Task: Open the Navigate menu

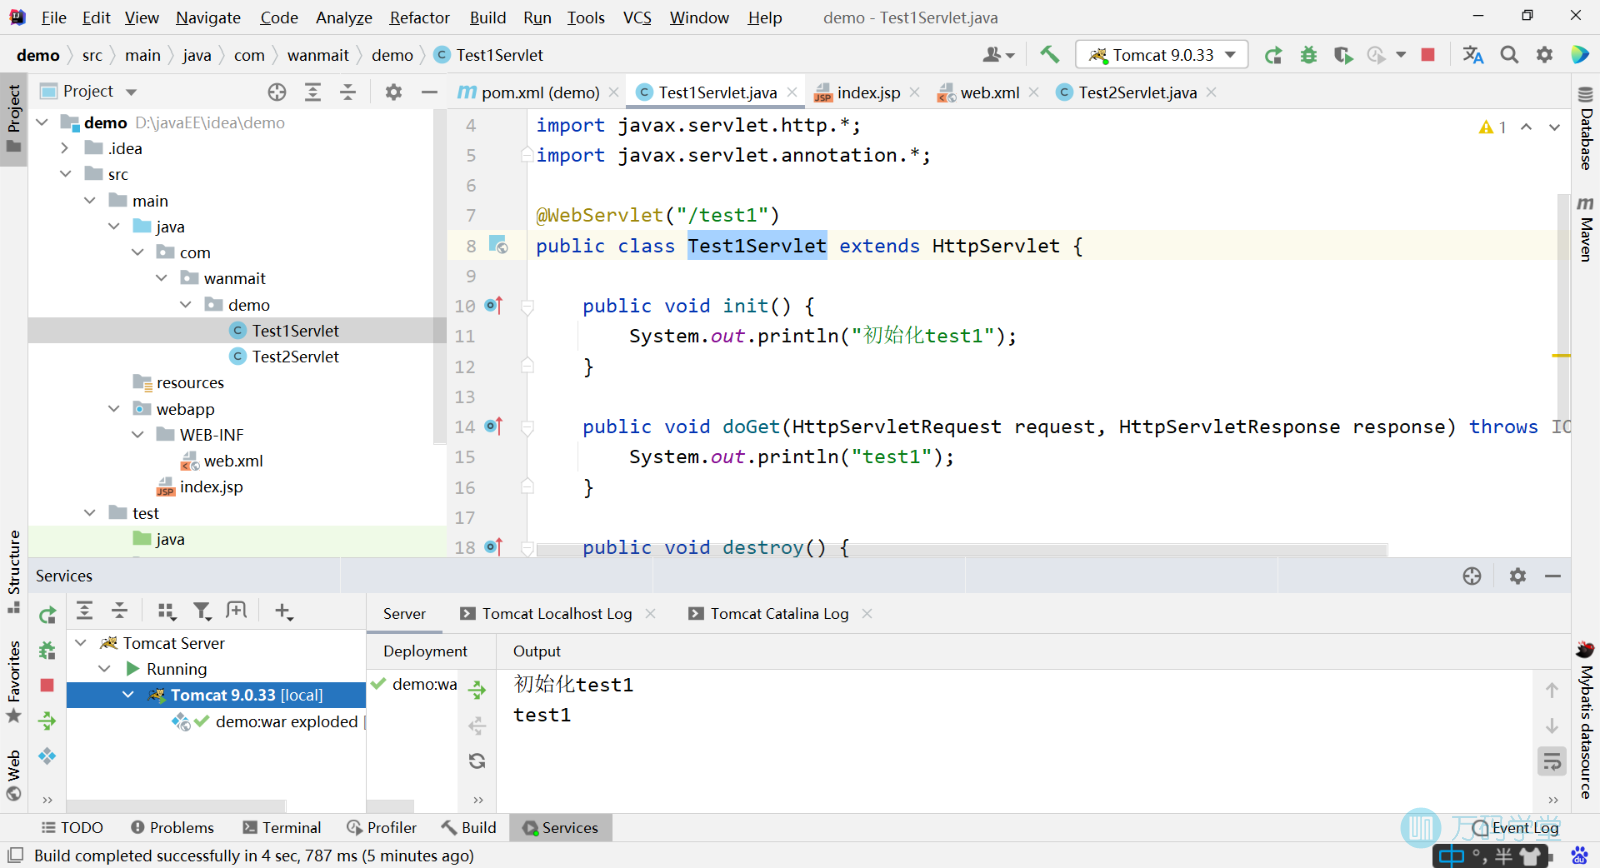Action: (208, 17)
